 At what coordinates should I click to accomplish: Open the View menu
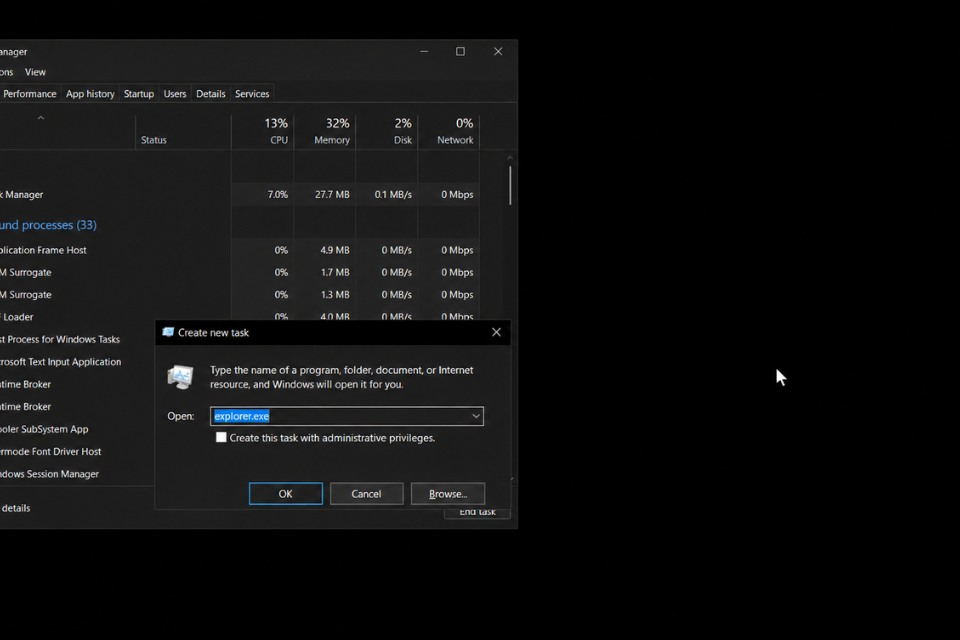tap(35, 71)
